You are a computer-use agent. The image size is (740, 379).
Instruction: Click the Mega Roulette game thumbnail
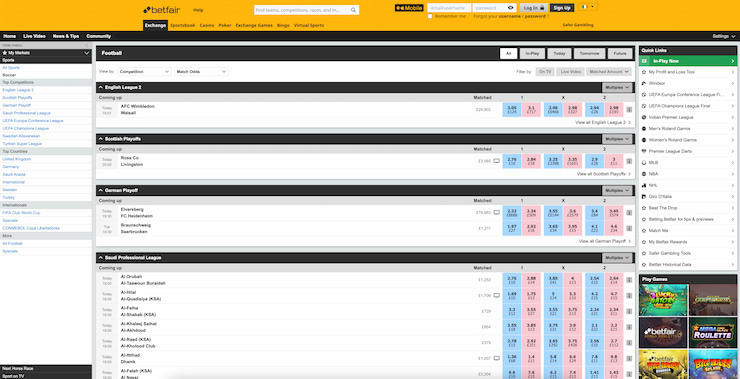[712, 332]
